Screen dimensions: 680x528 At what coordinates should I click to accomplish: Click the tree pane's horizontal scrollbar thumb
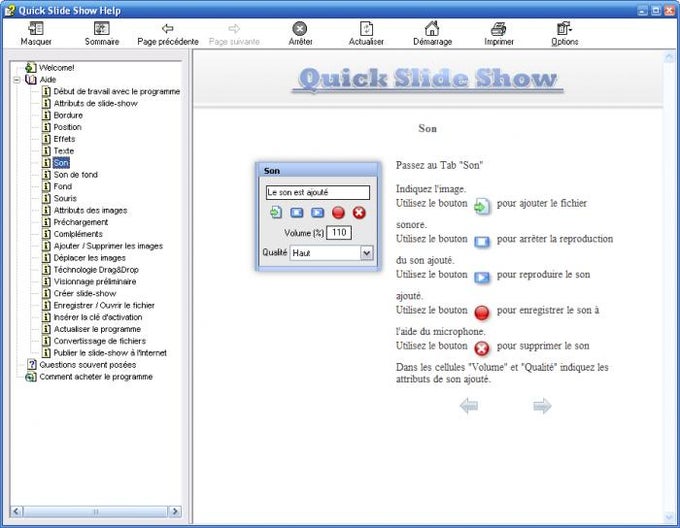[x=95, y=511]
